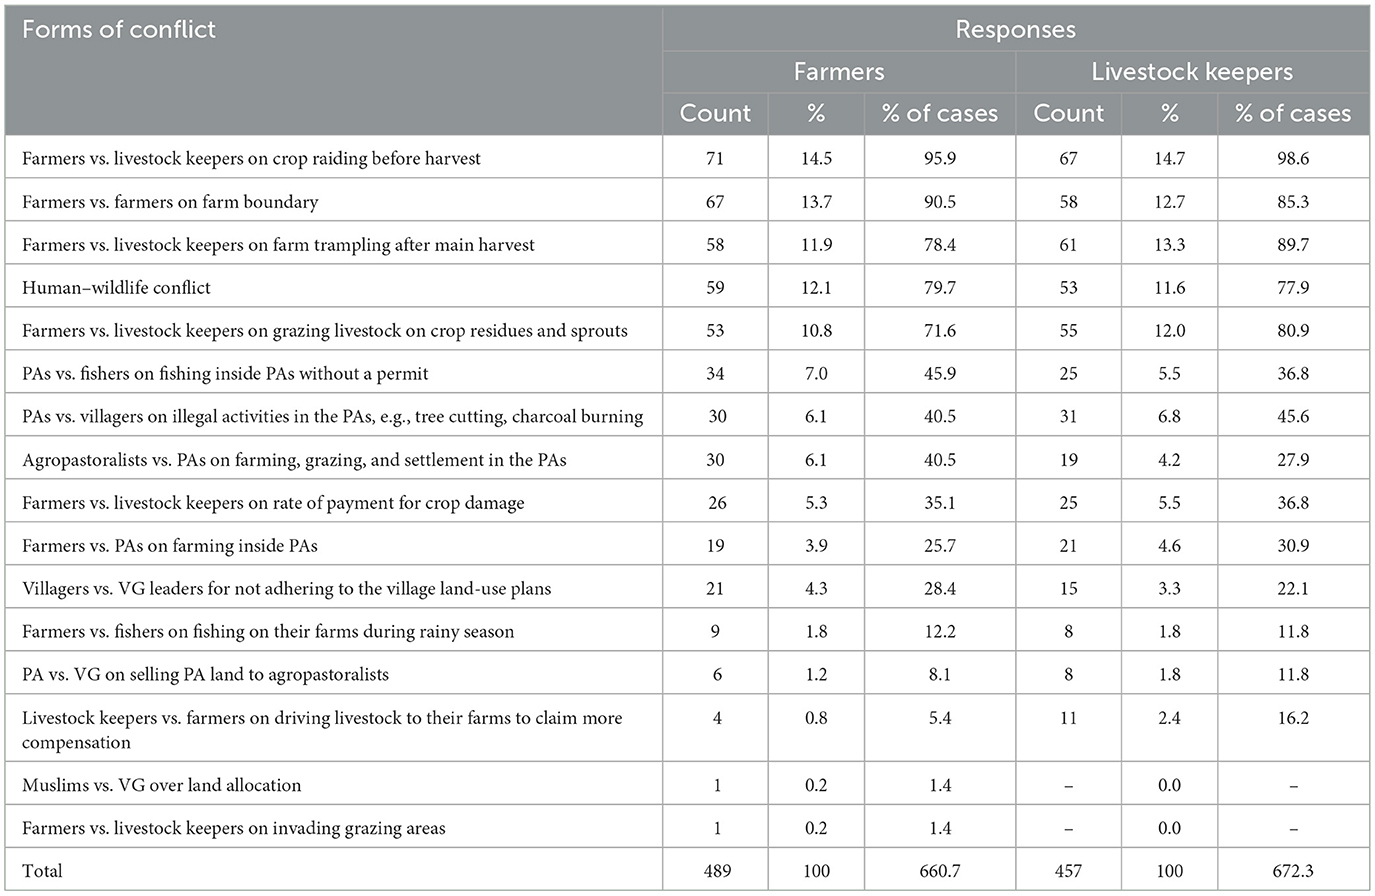Select value 95.9 in crop raiding row
Screen dimensions: 1375x896
pos(940,158)
